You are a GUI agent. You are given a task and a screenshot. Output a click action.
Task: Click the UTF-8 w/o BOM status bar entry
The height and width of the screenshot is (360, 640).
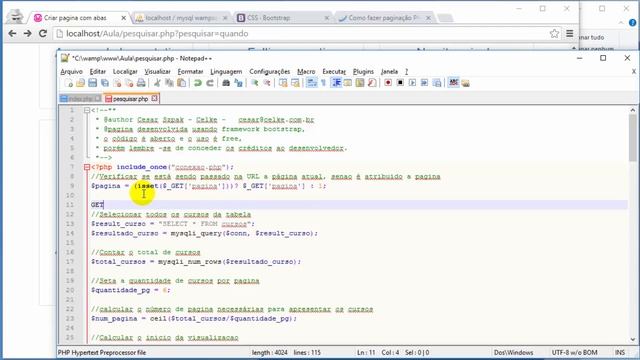(x=574, y=352)
